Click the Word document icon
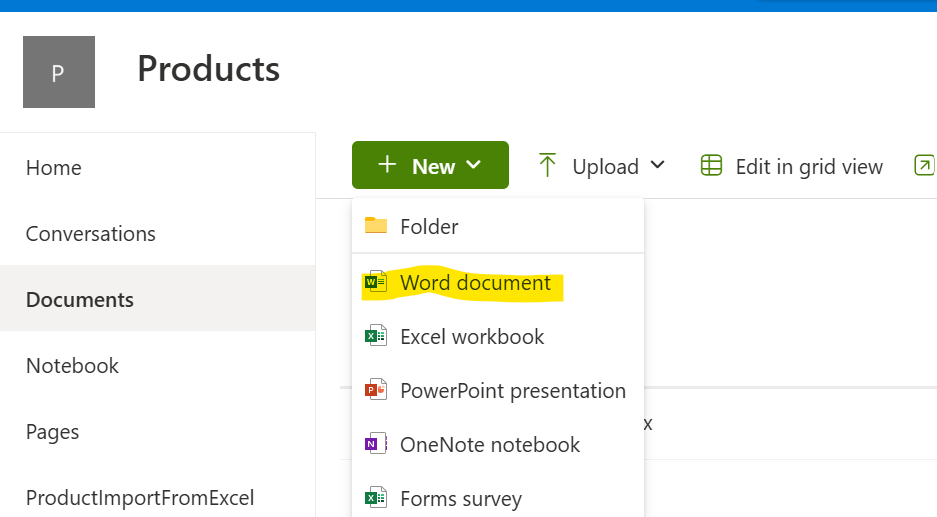 click(x=376, y=283)
